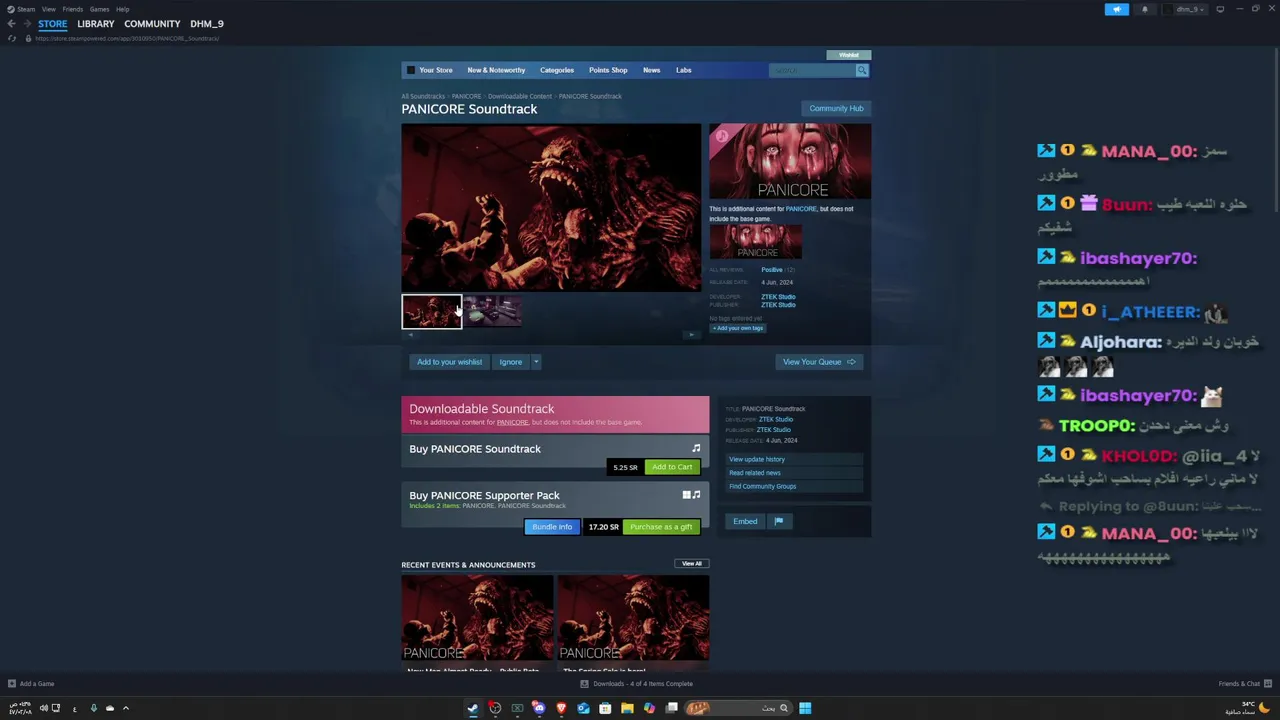Focus the store search field
The image size is (1280, 720).
pyautogui.click(x=812, y=70)
